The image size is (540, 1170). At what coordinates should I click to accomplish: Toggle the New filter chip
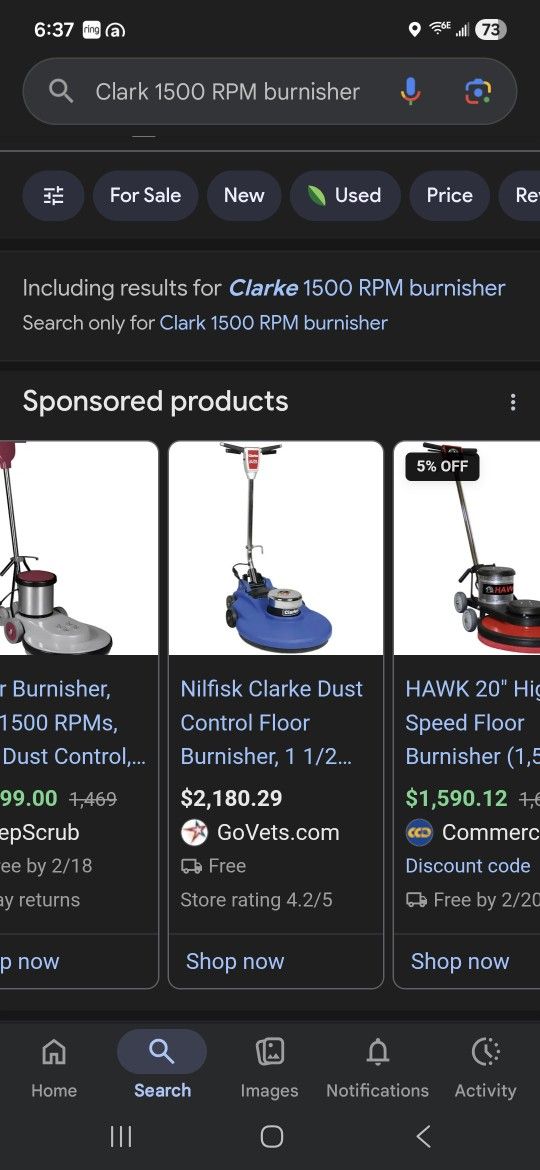click(244, 195)
